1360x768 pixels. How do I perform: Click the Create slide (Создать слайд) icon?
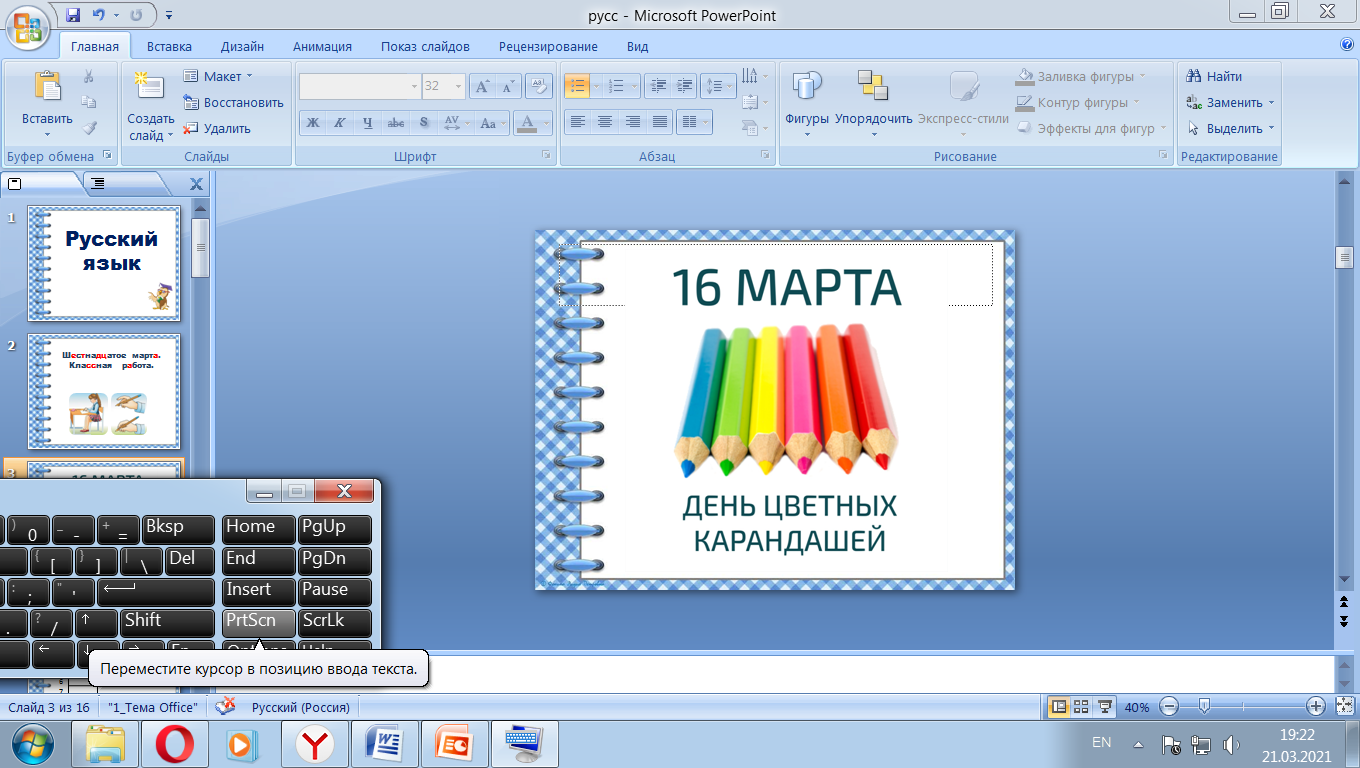pyautogui.click(x=150, y=87)
